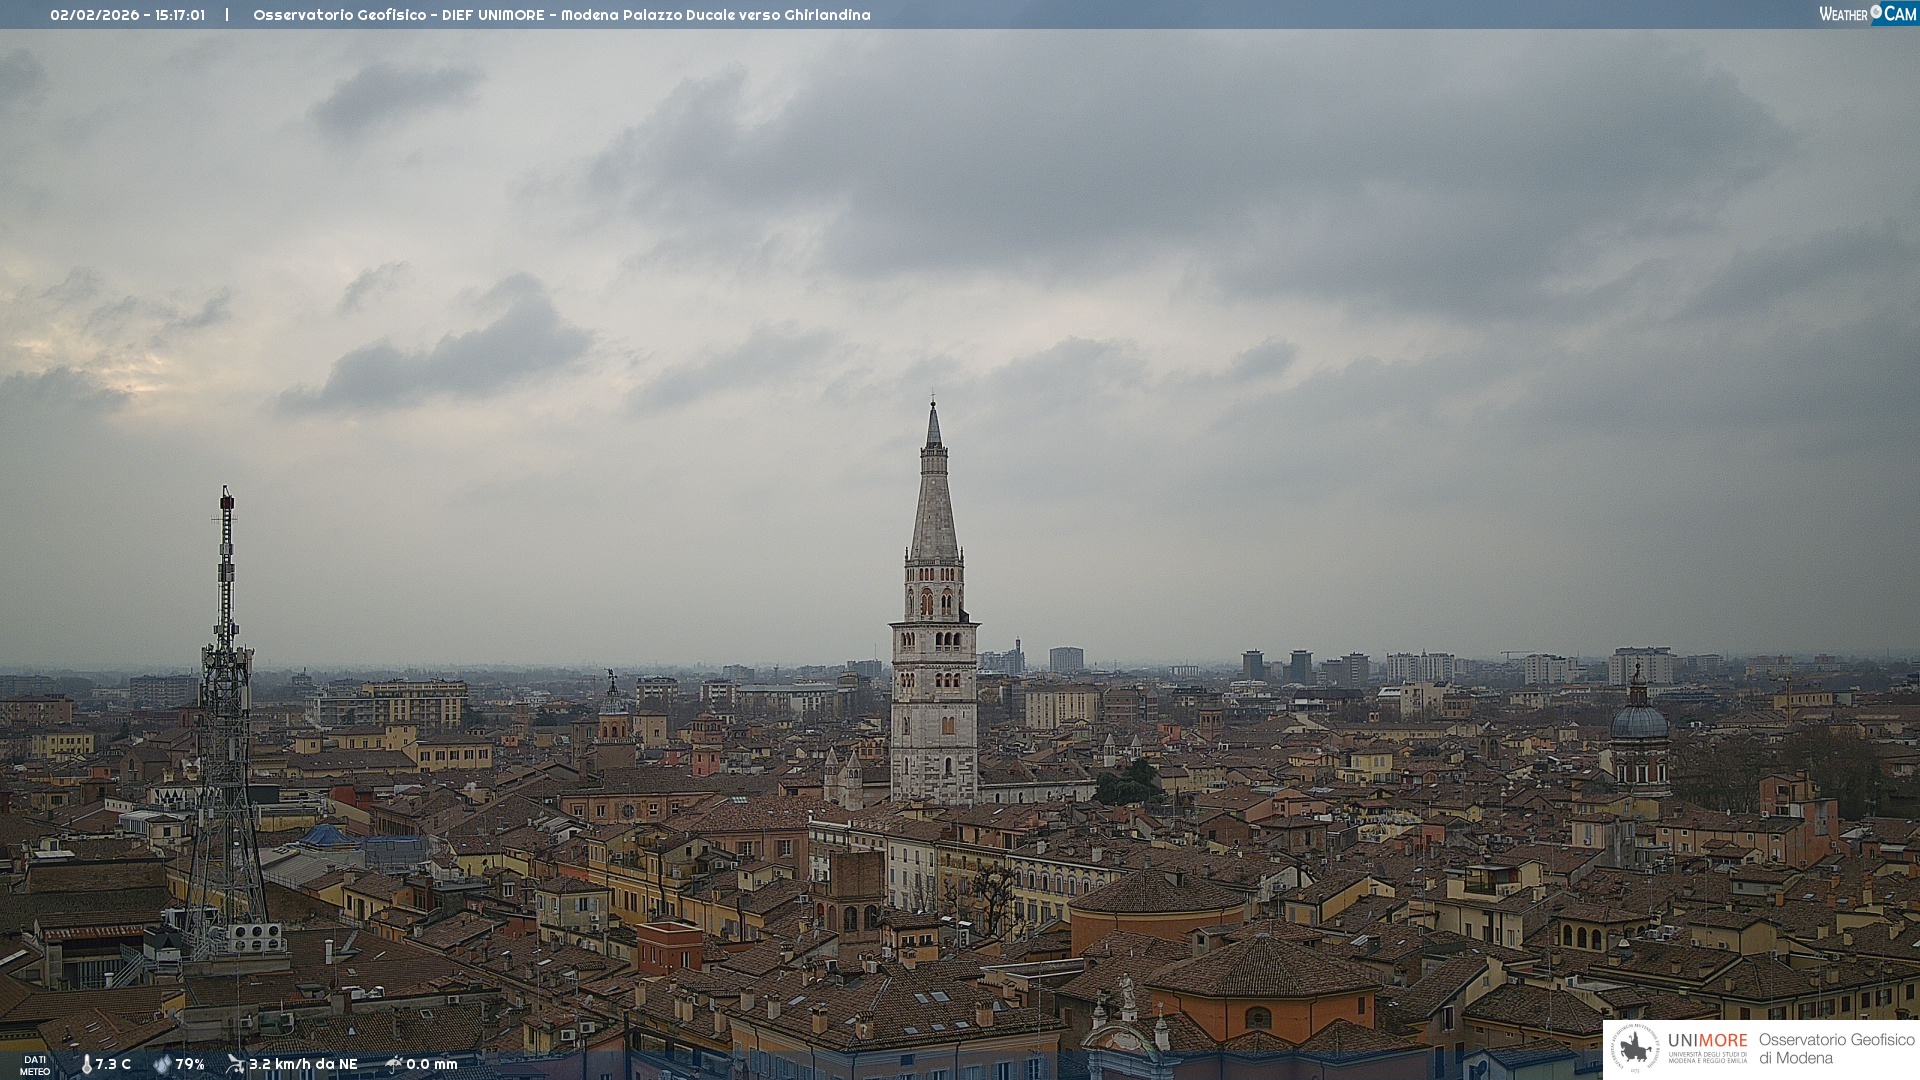Click the radio antenna lattice tower
The image size is (1920, 1080).
point(226,700)
